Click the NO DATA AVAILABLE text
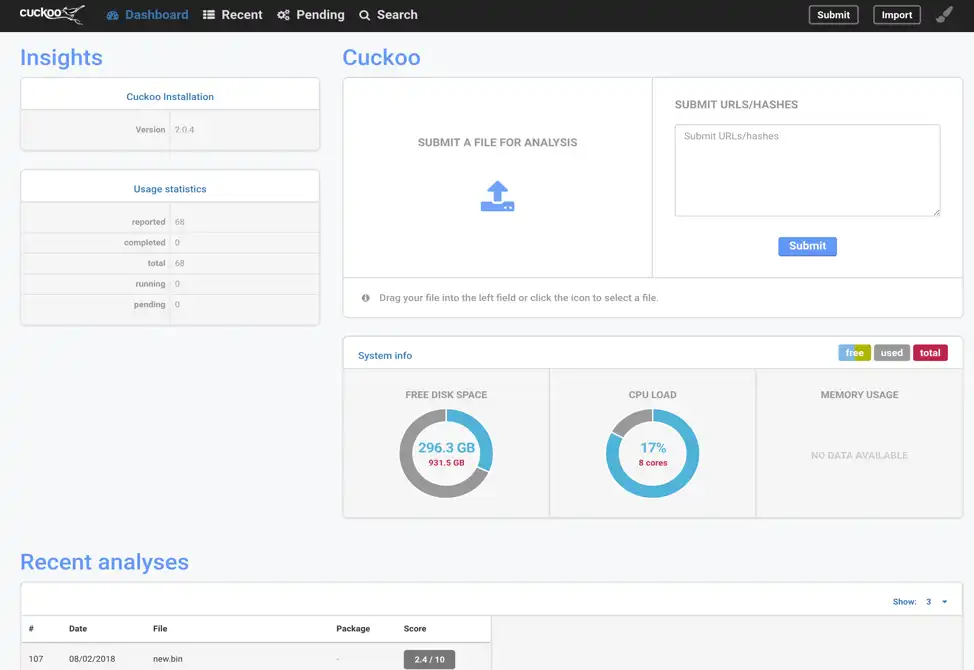The height and width of the screenshot is (670, 974). coord(859,456)
